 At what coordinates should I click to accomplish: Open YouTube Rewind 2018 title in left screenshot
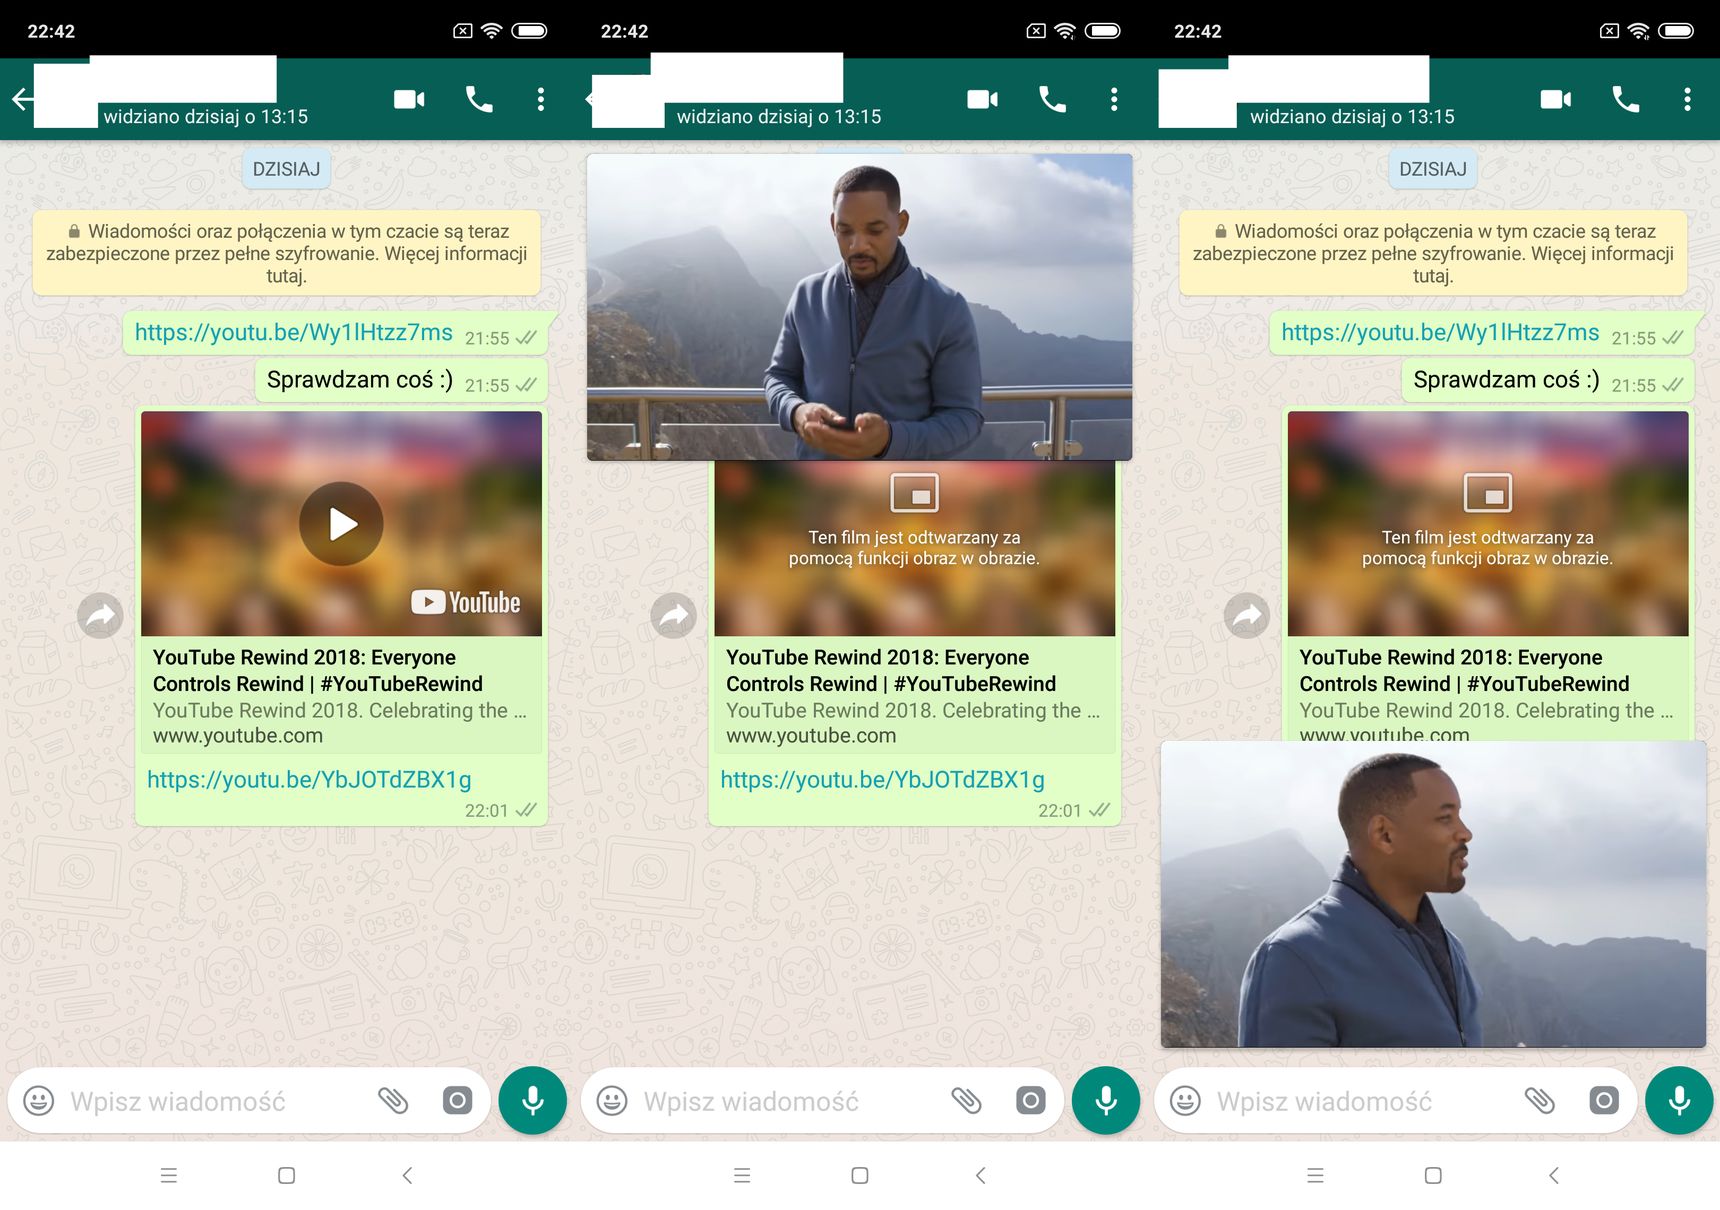coord(318,670)
